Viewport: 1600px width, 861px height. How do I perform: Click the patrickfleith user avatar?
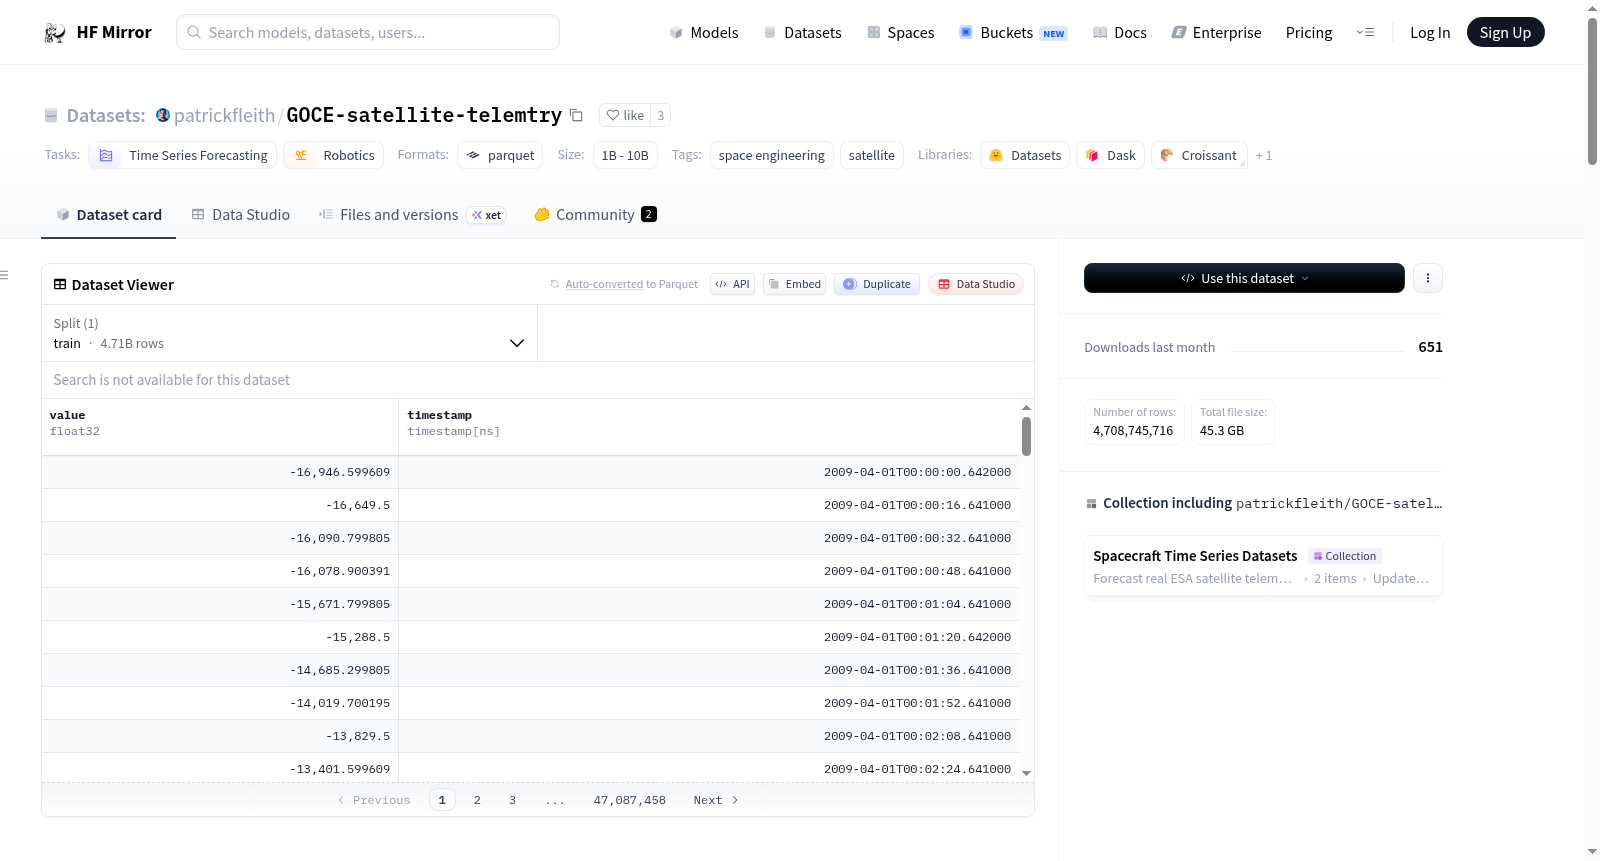(163, 115)
